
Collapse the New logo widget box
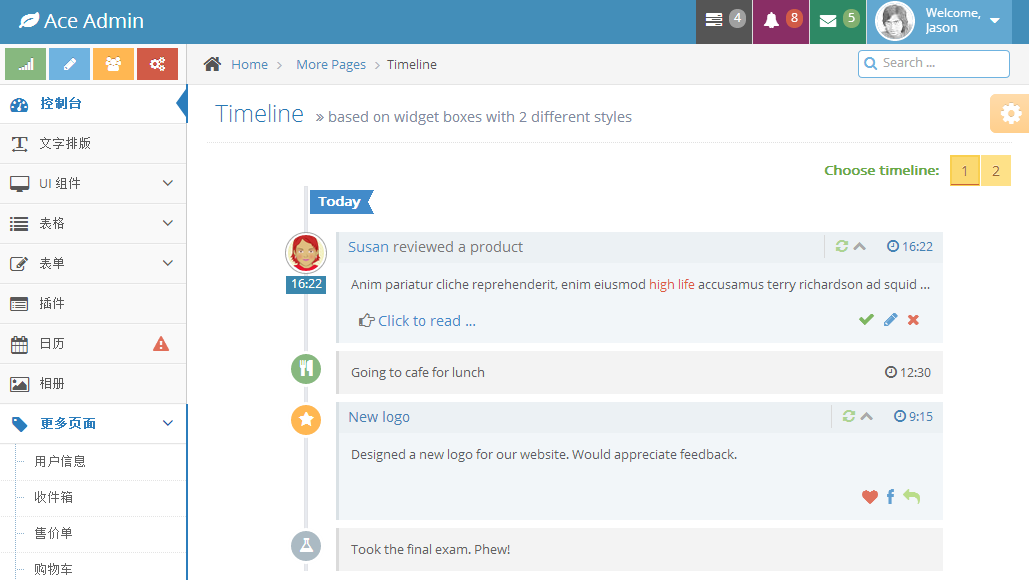click(867, 417)
